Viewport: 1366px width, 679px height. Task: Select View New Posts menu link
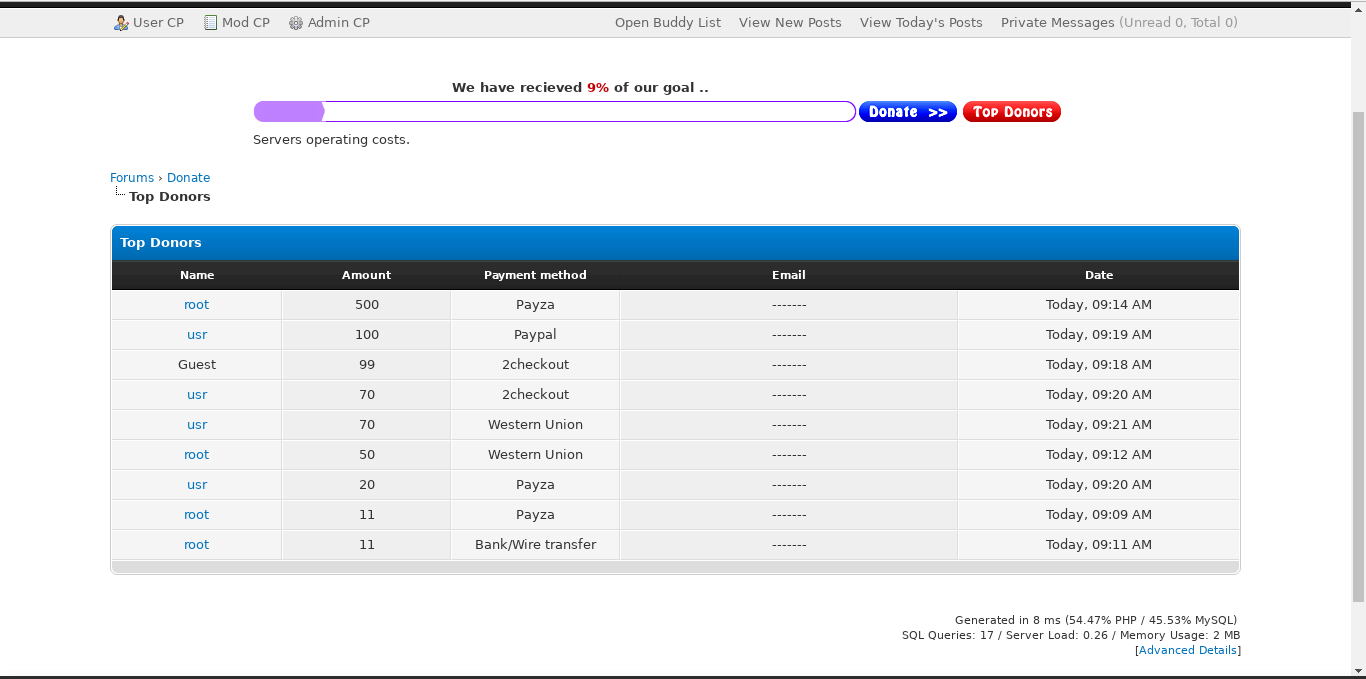tap(790, 23)
